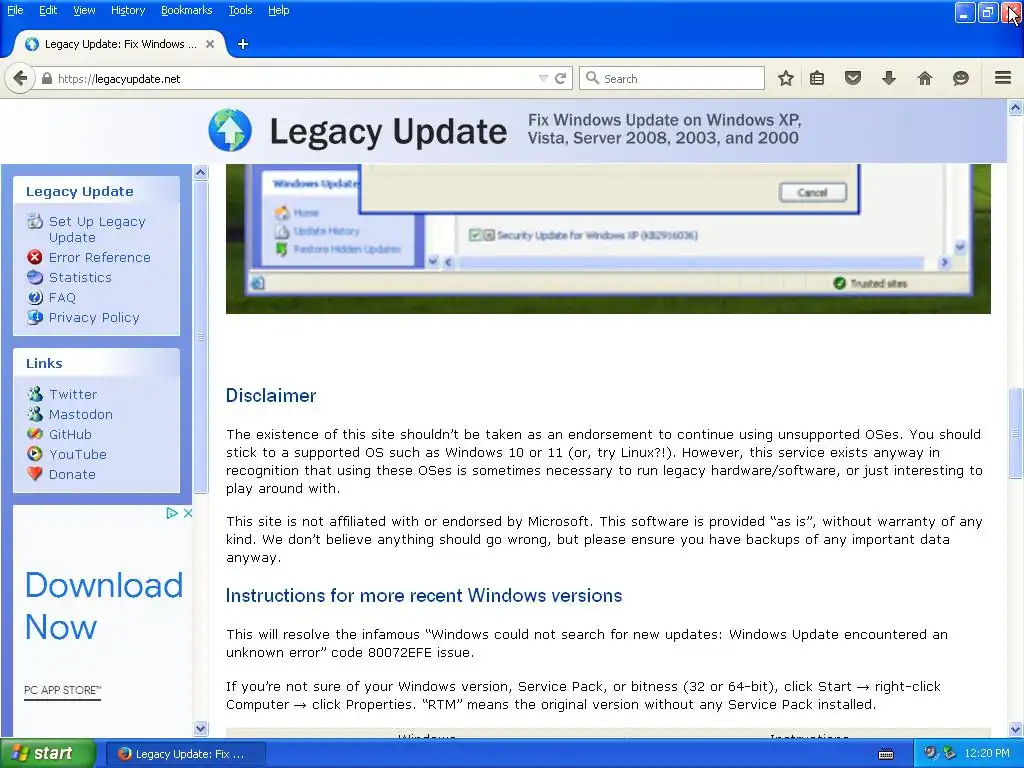Bookmark this page with the star icon
Viewport: 1024px width, 768px height.
click(x=786, y=78)
